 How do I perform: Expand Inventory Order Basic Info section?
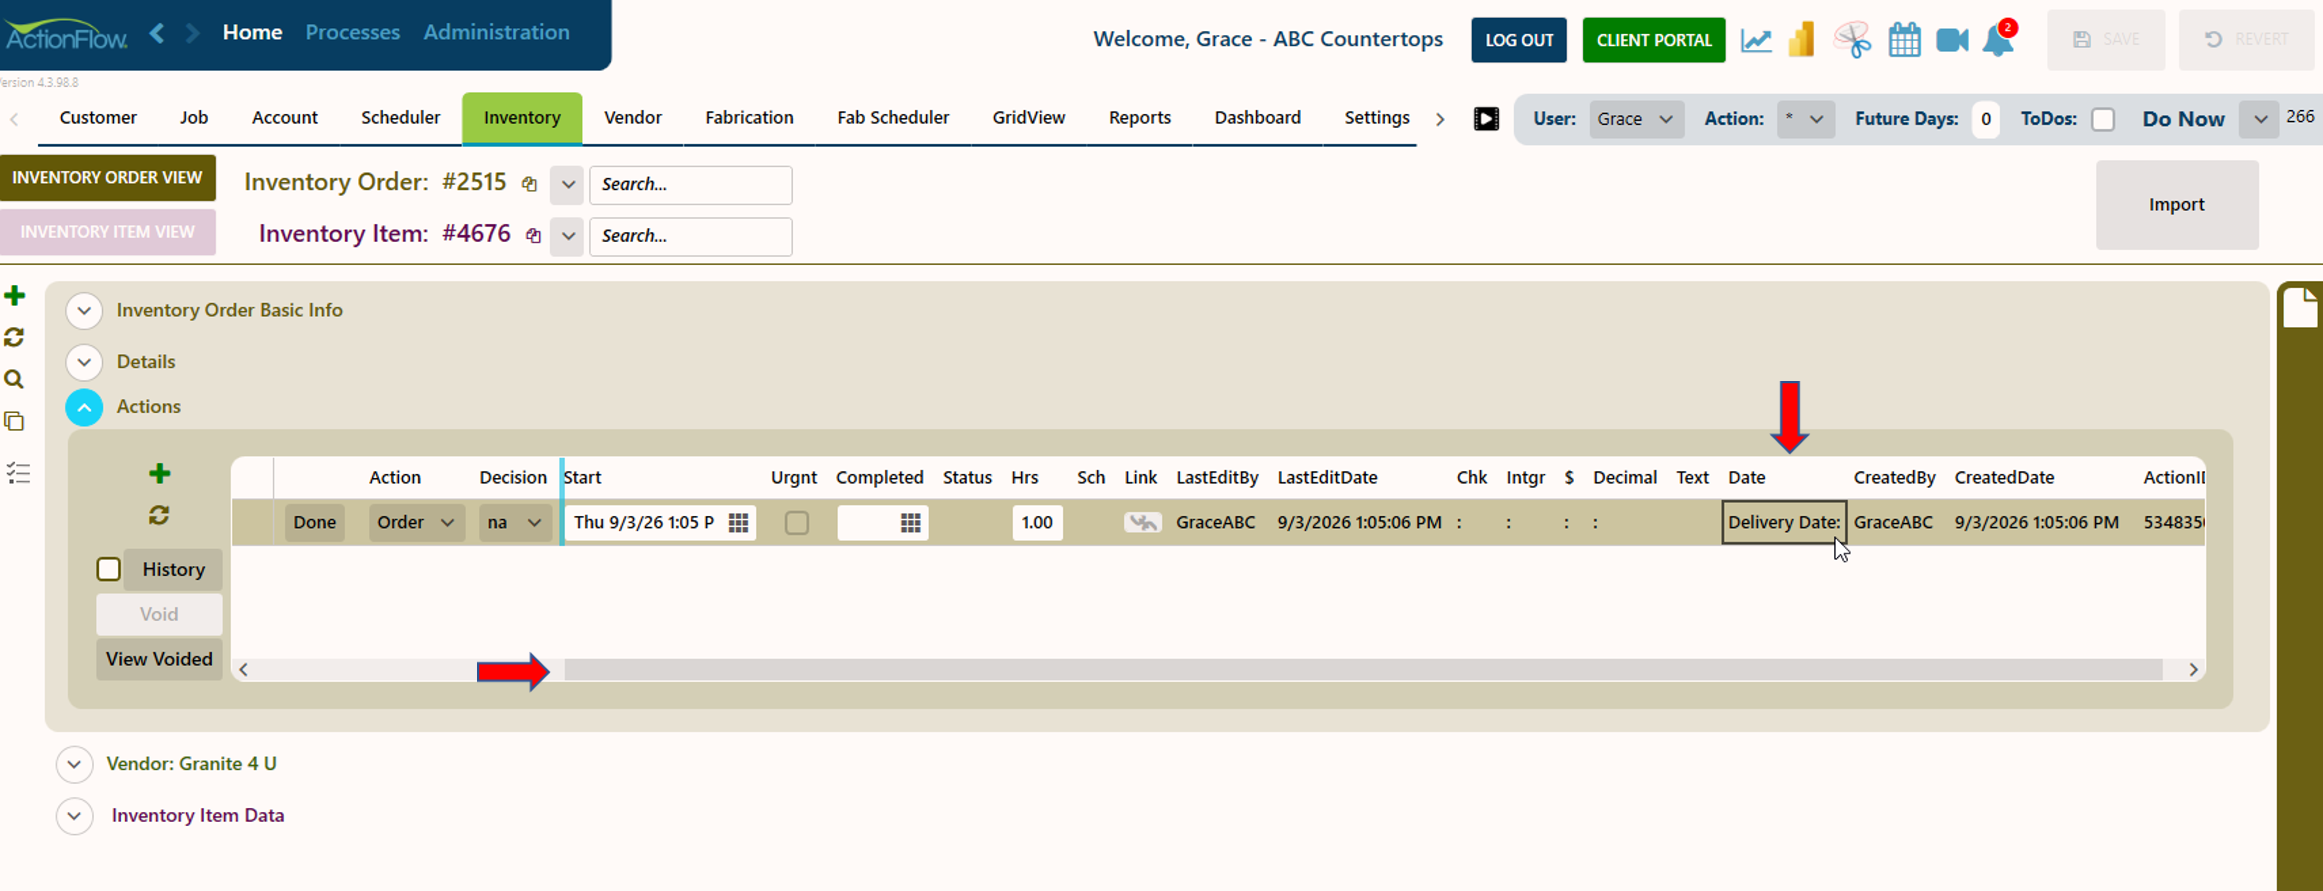click(84, 311)
